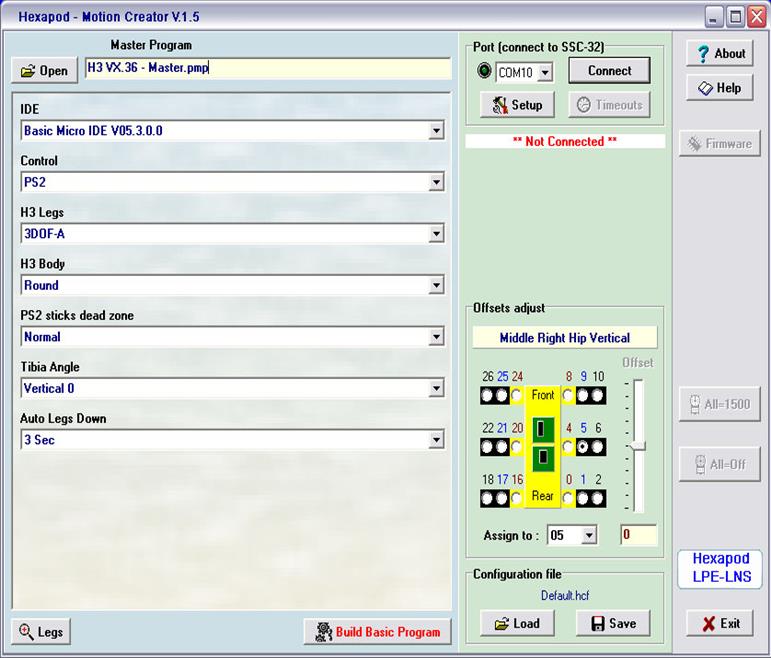771x658 pixels.
Task: Select servo channel 8 radio button
Action: click(568, 395)
